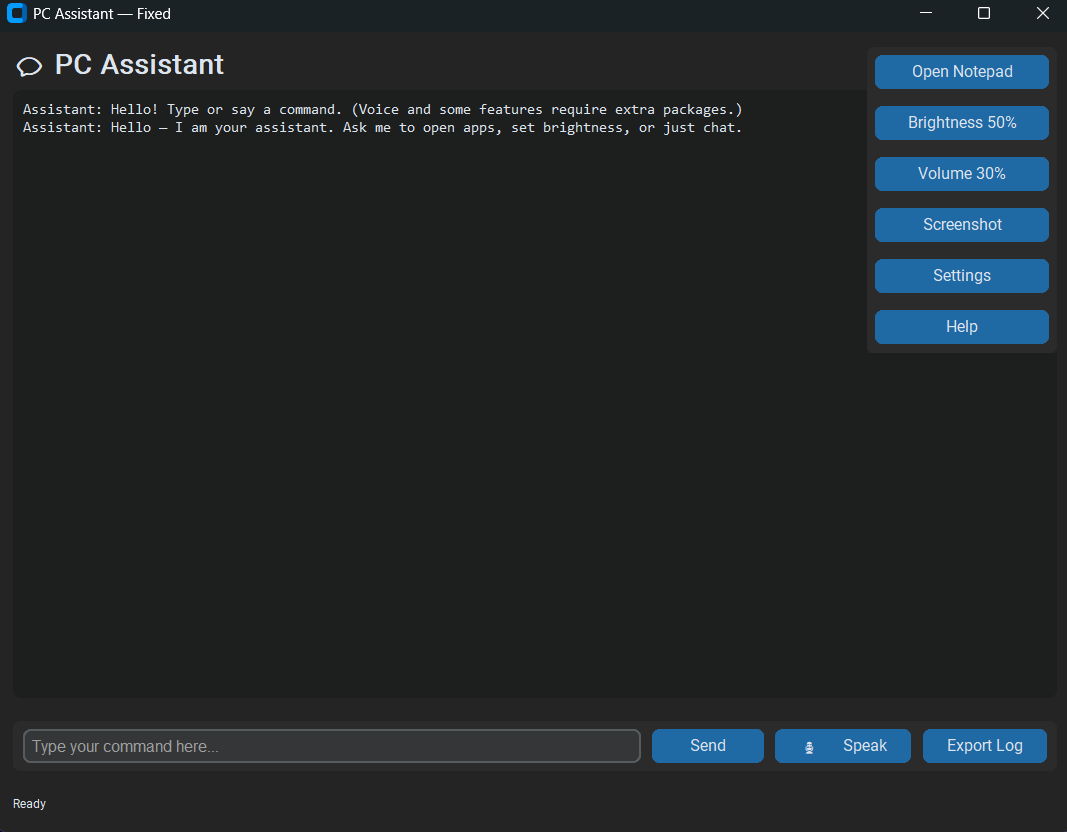Start a voice command with Speak
1067x832 pixels.
tap(842, 745)
